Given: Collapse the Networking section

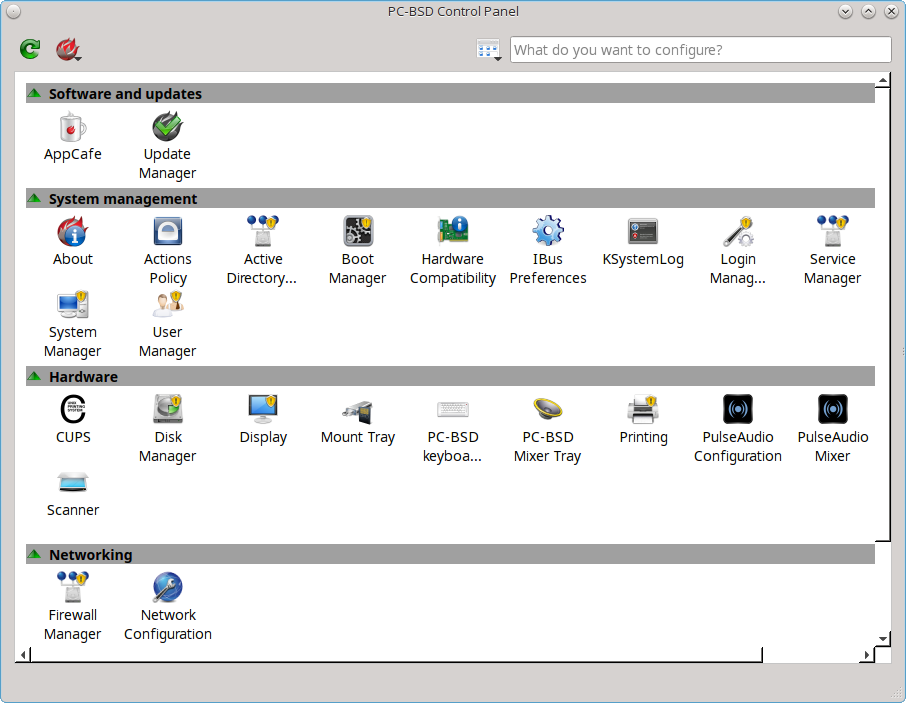Looking at the screenshot, I should point(34,554).
